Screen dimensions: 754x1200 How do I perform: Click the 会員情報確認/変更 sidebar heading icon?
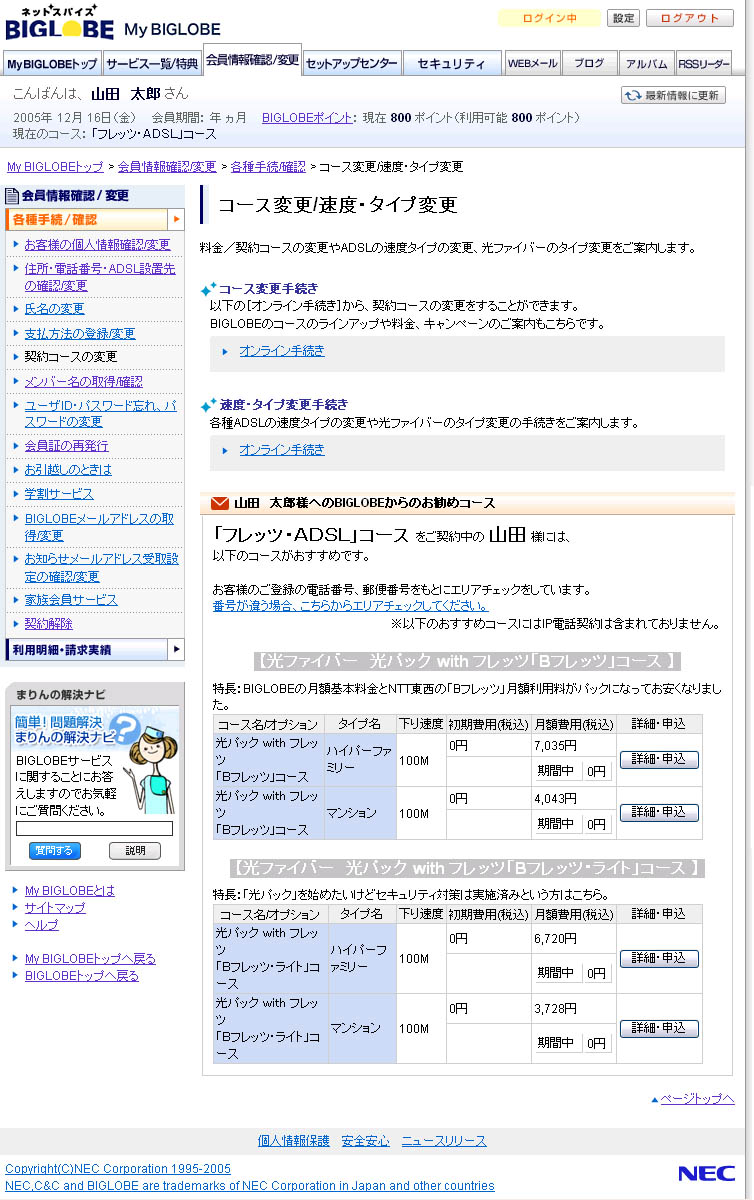[x=12, y=196]
